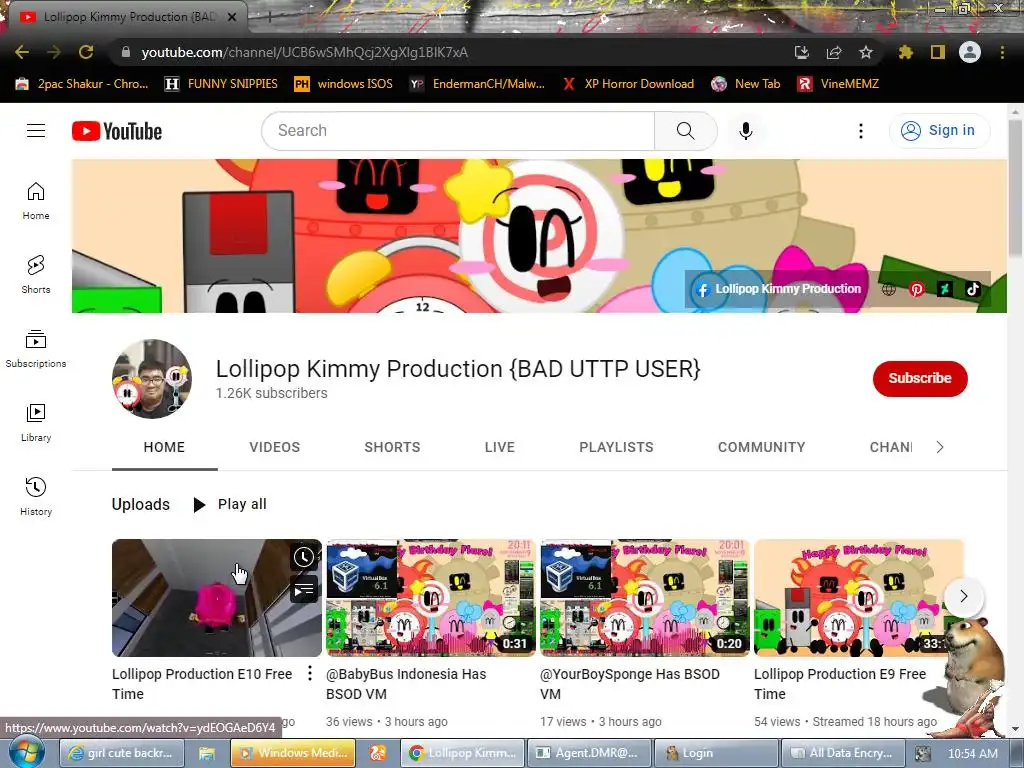Click the browser forward arrow
Image resolution: width=1024 pixels, height=768 pixels.
54,52
